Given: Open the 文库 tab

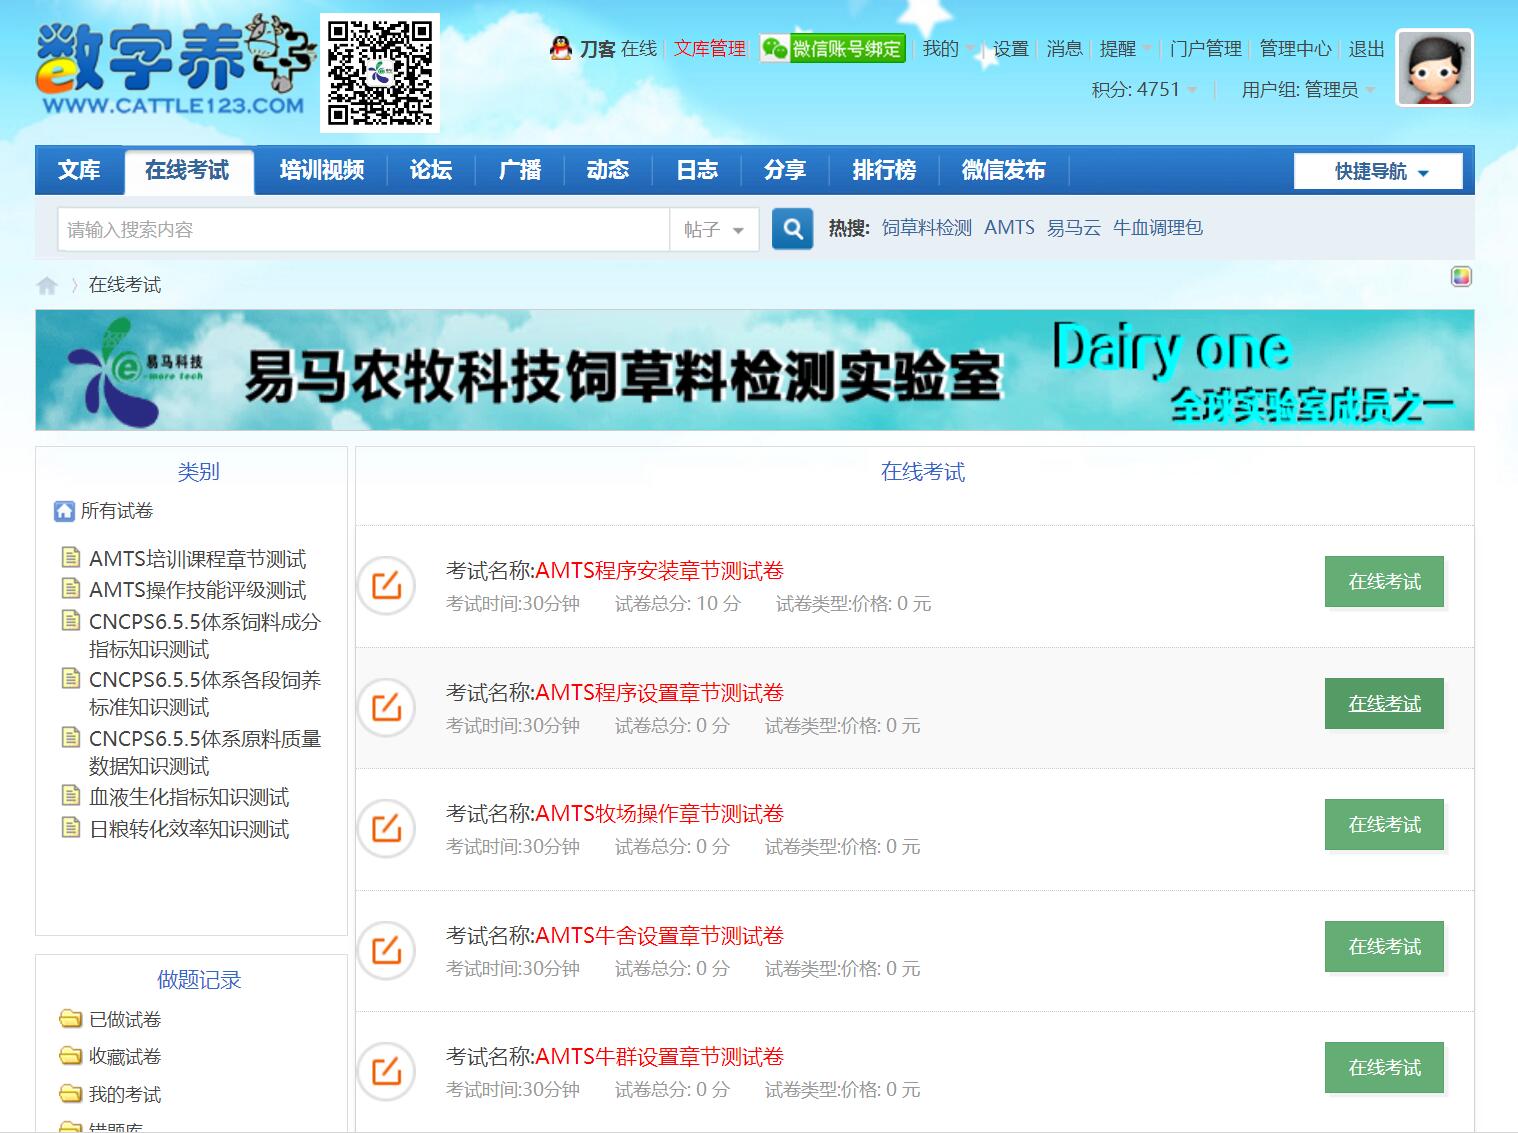Looking at the screenshot, I should pyautogui.click(x=79, y=170).
